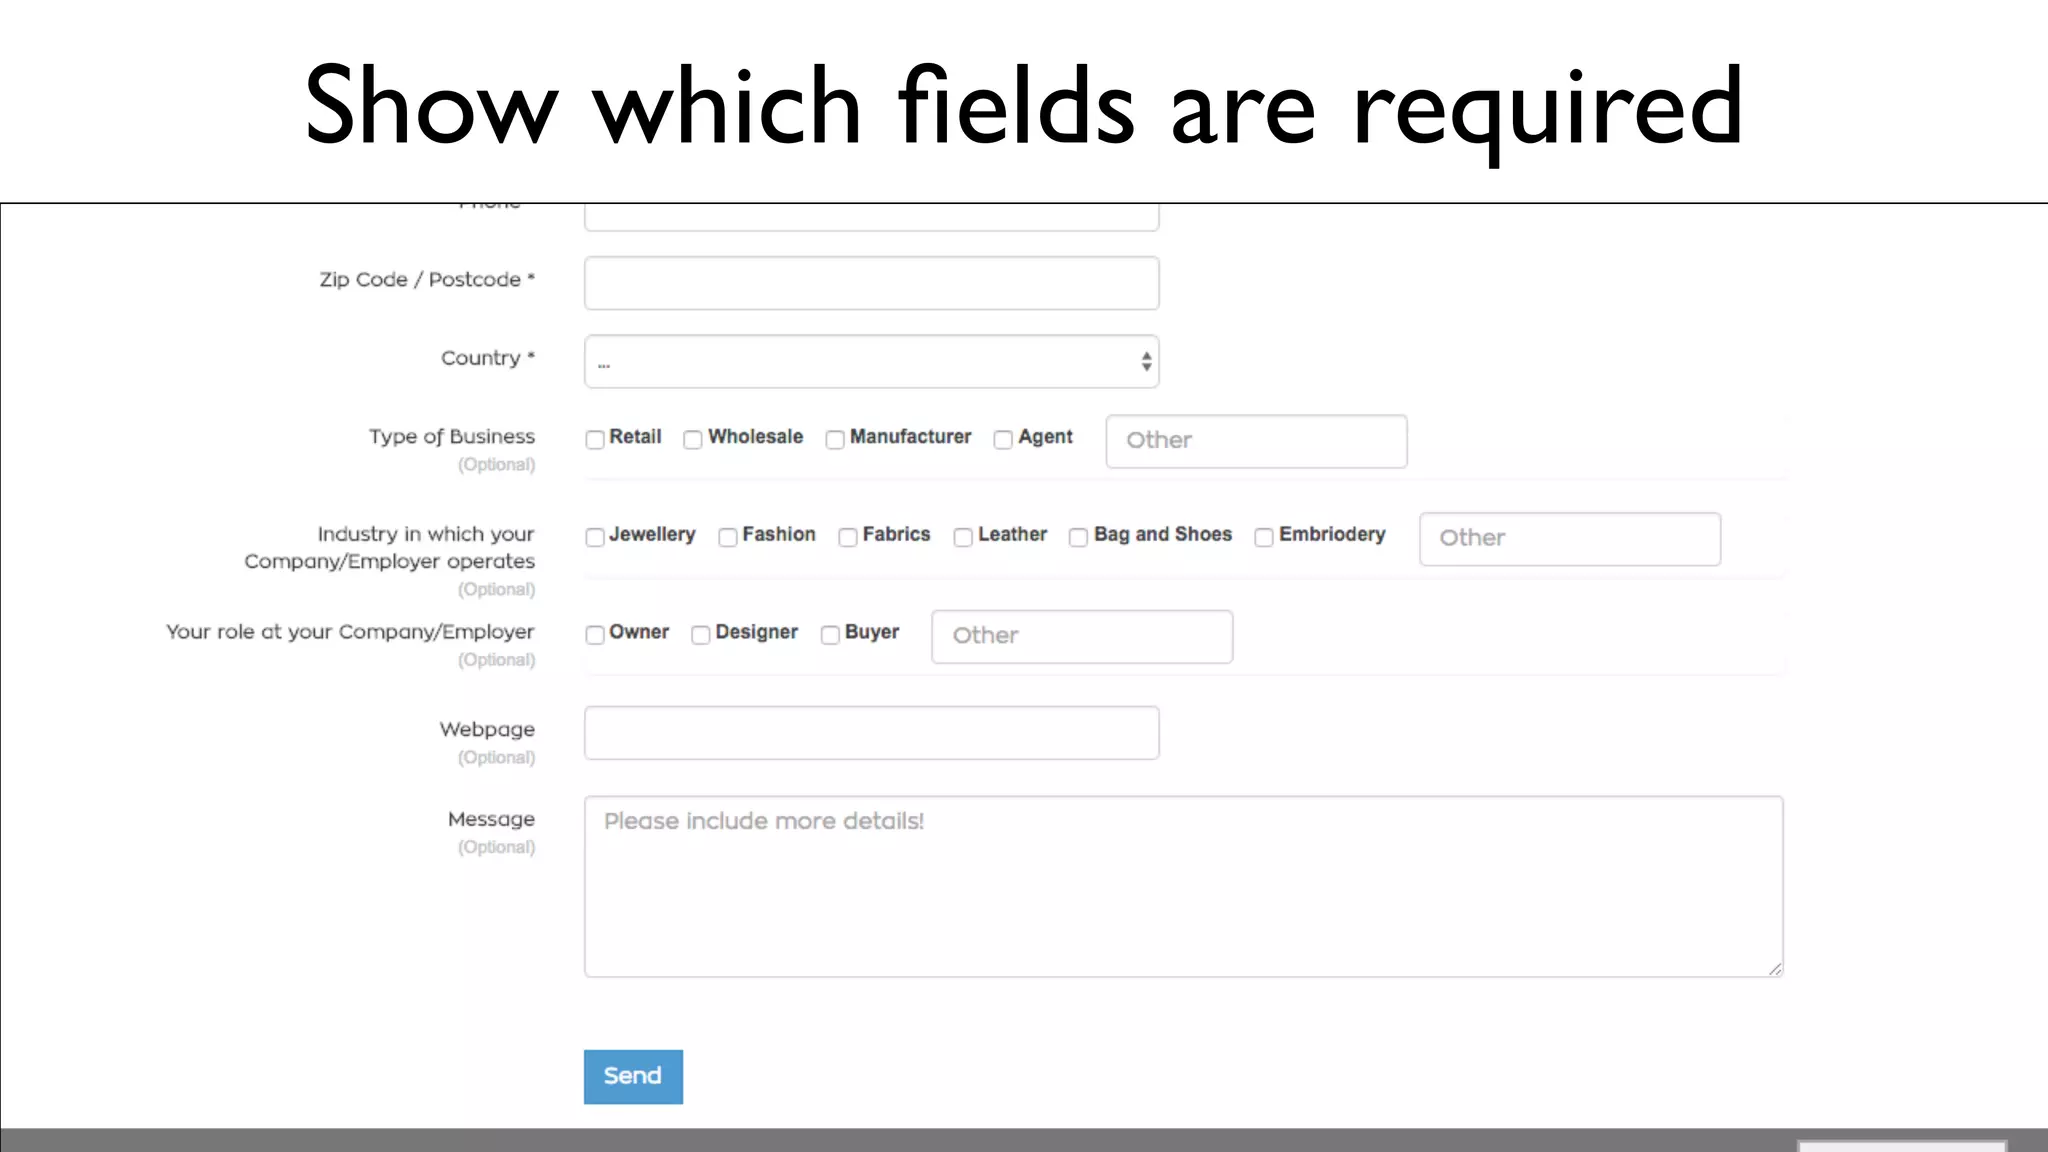Select the Owner role checkbox

pyautogui.click(x=595, y=635)
